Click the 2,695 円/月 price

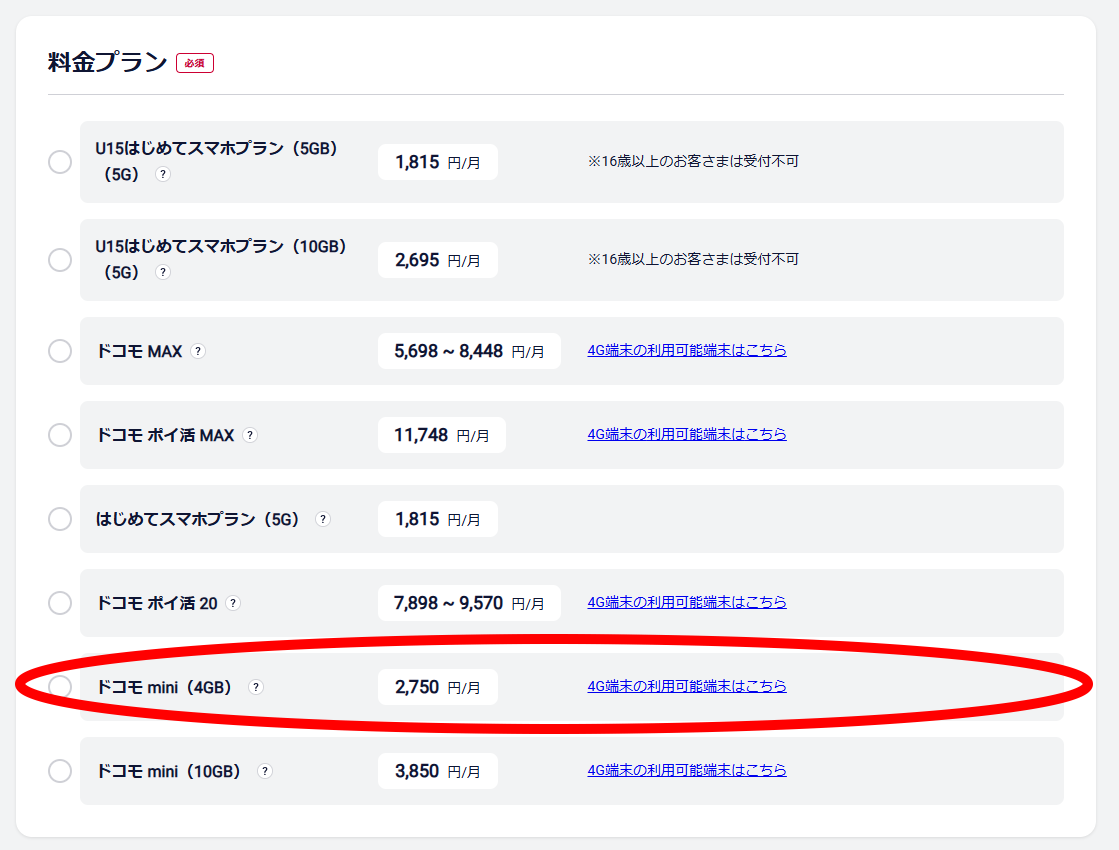tap(437, 260)
